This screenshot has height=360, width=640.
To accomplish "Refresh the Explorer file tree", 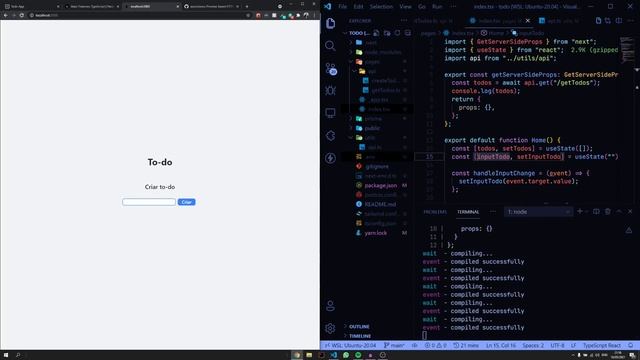I will click(x=397, y=33).
